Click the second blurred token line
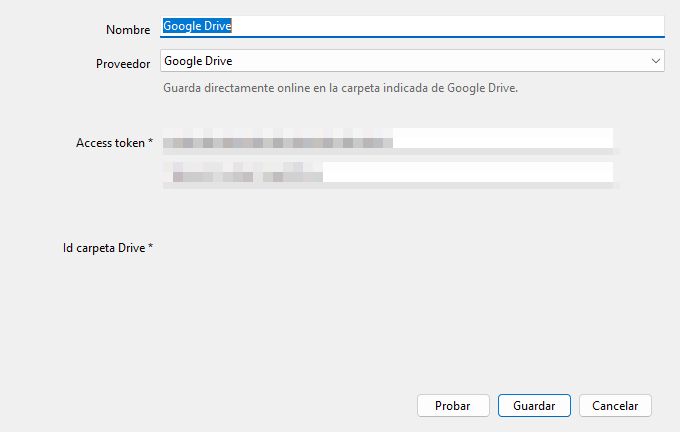Image resolution: width=680 pixels, height=432 pixels. tap(391, 175)
